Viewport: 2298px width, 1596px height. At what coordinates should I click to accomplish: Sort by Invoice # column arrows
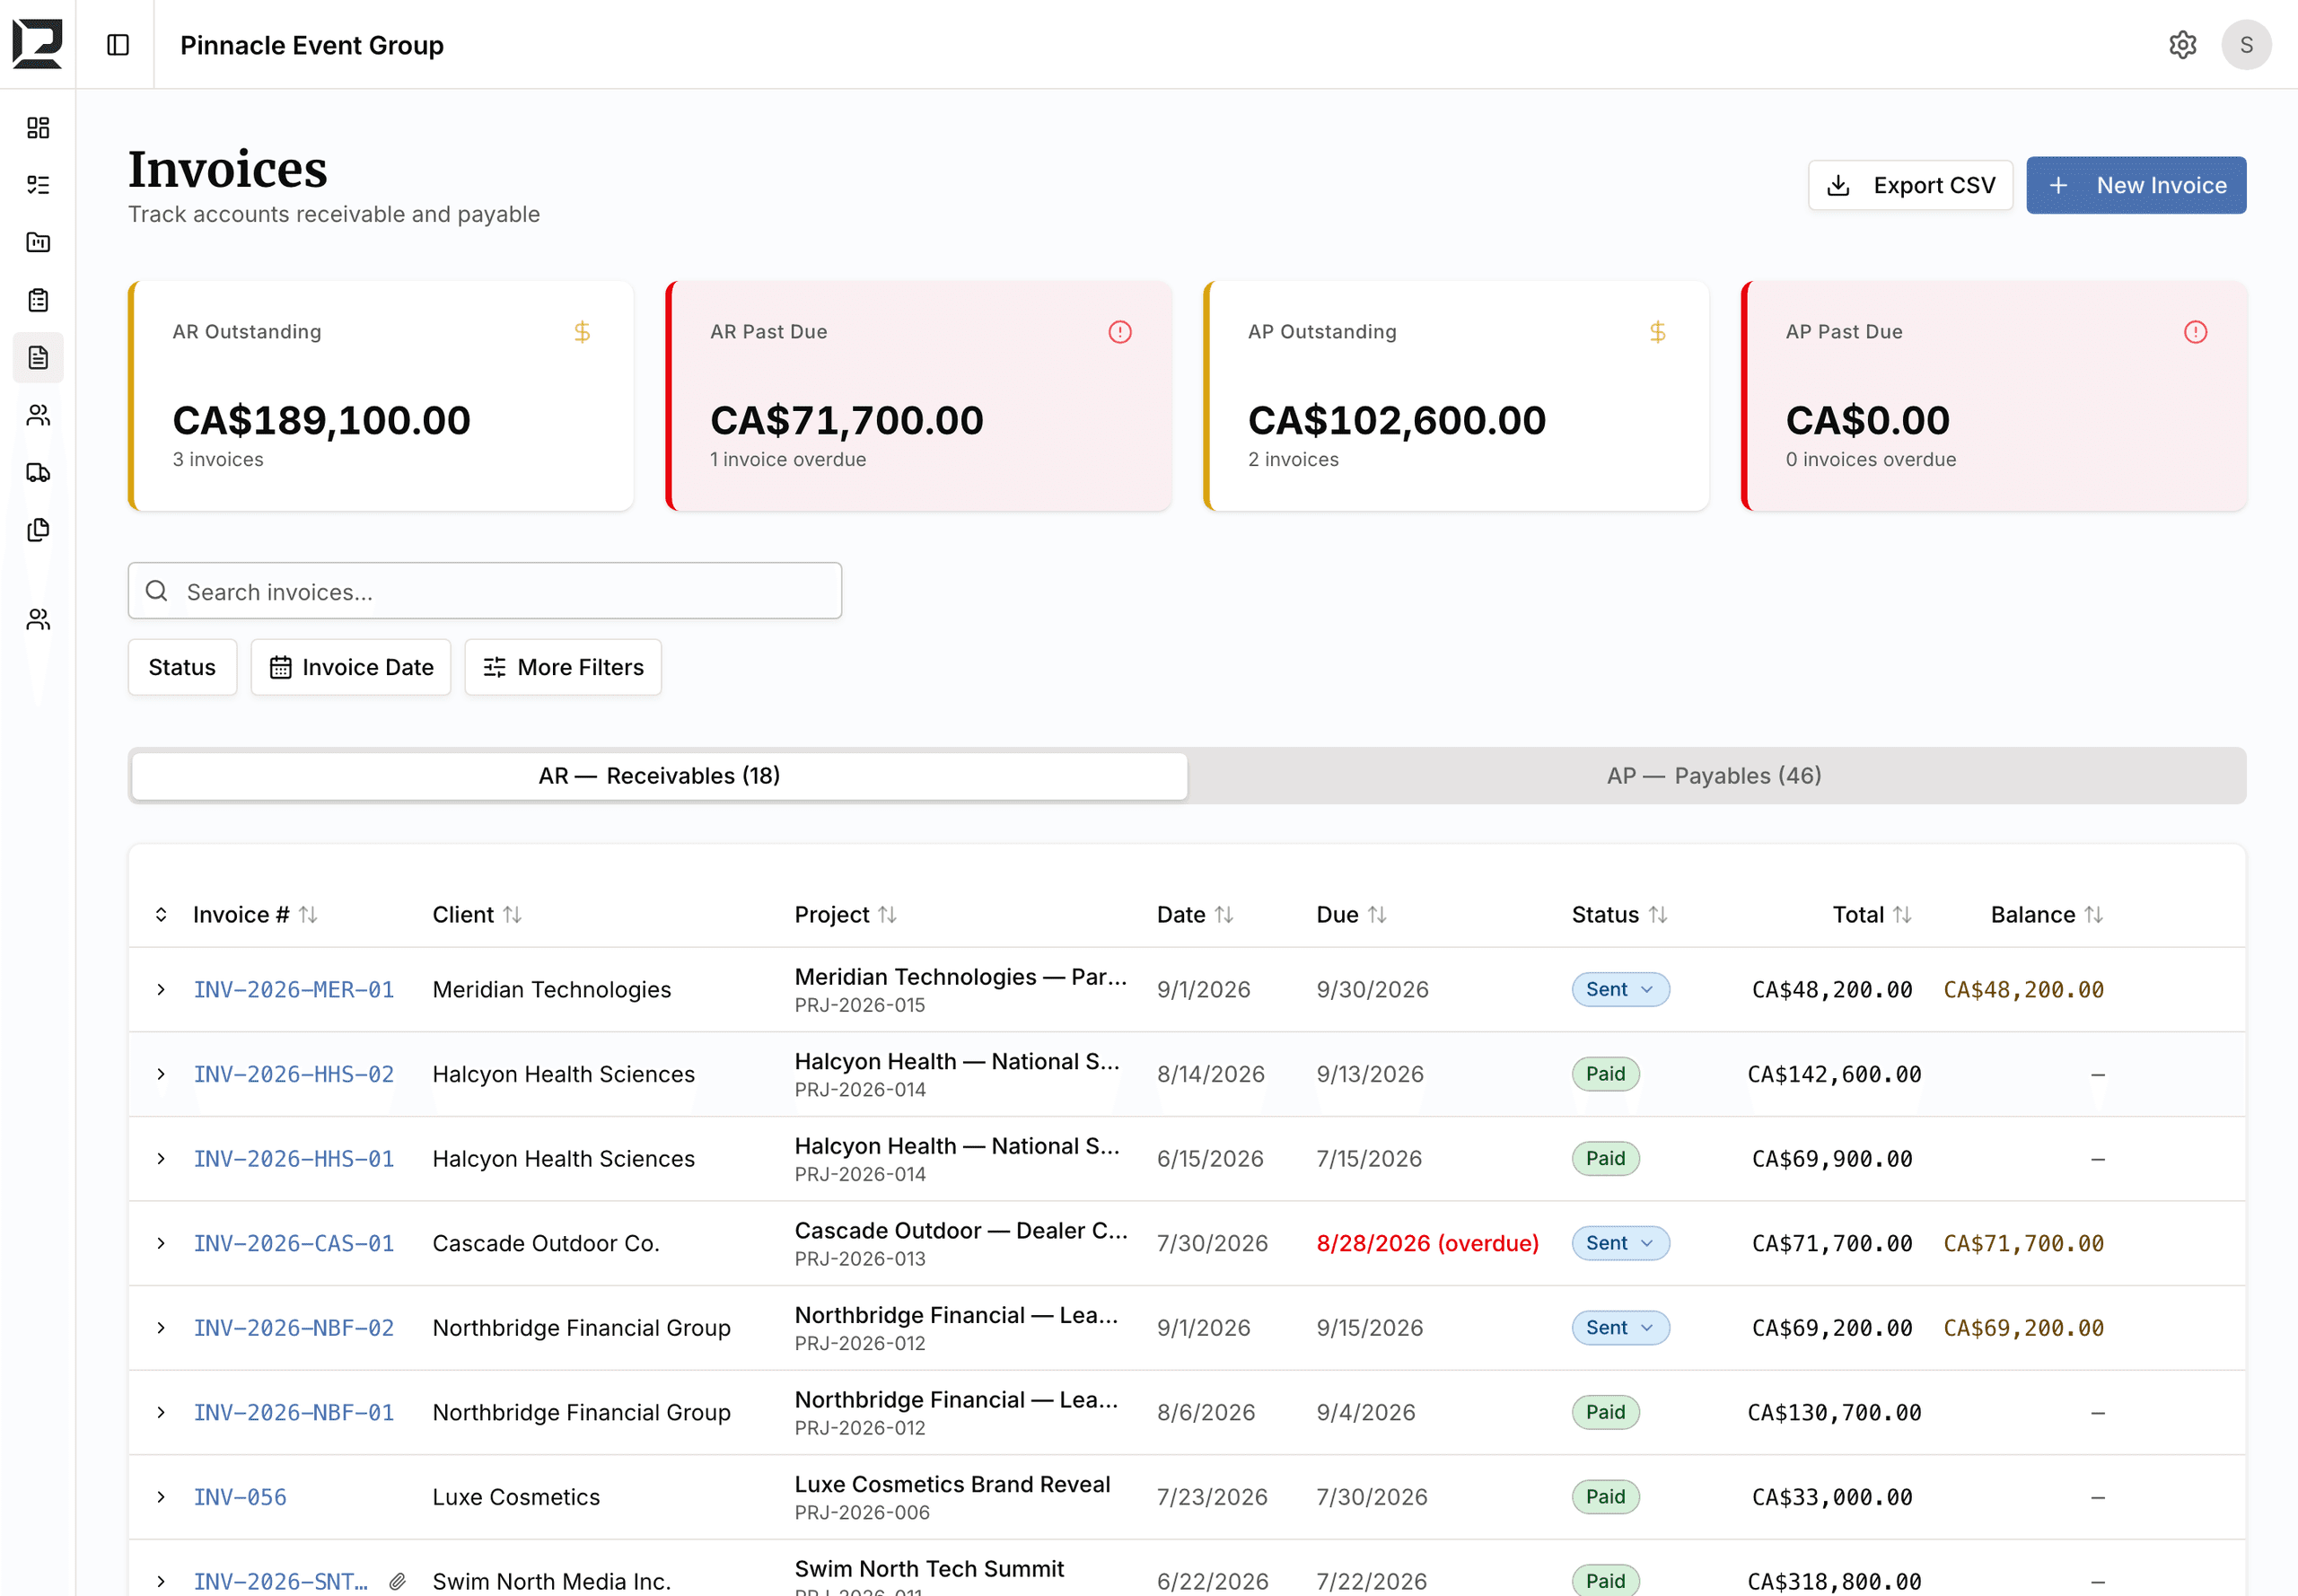[x=308, y=915]
